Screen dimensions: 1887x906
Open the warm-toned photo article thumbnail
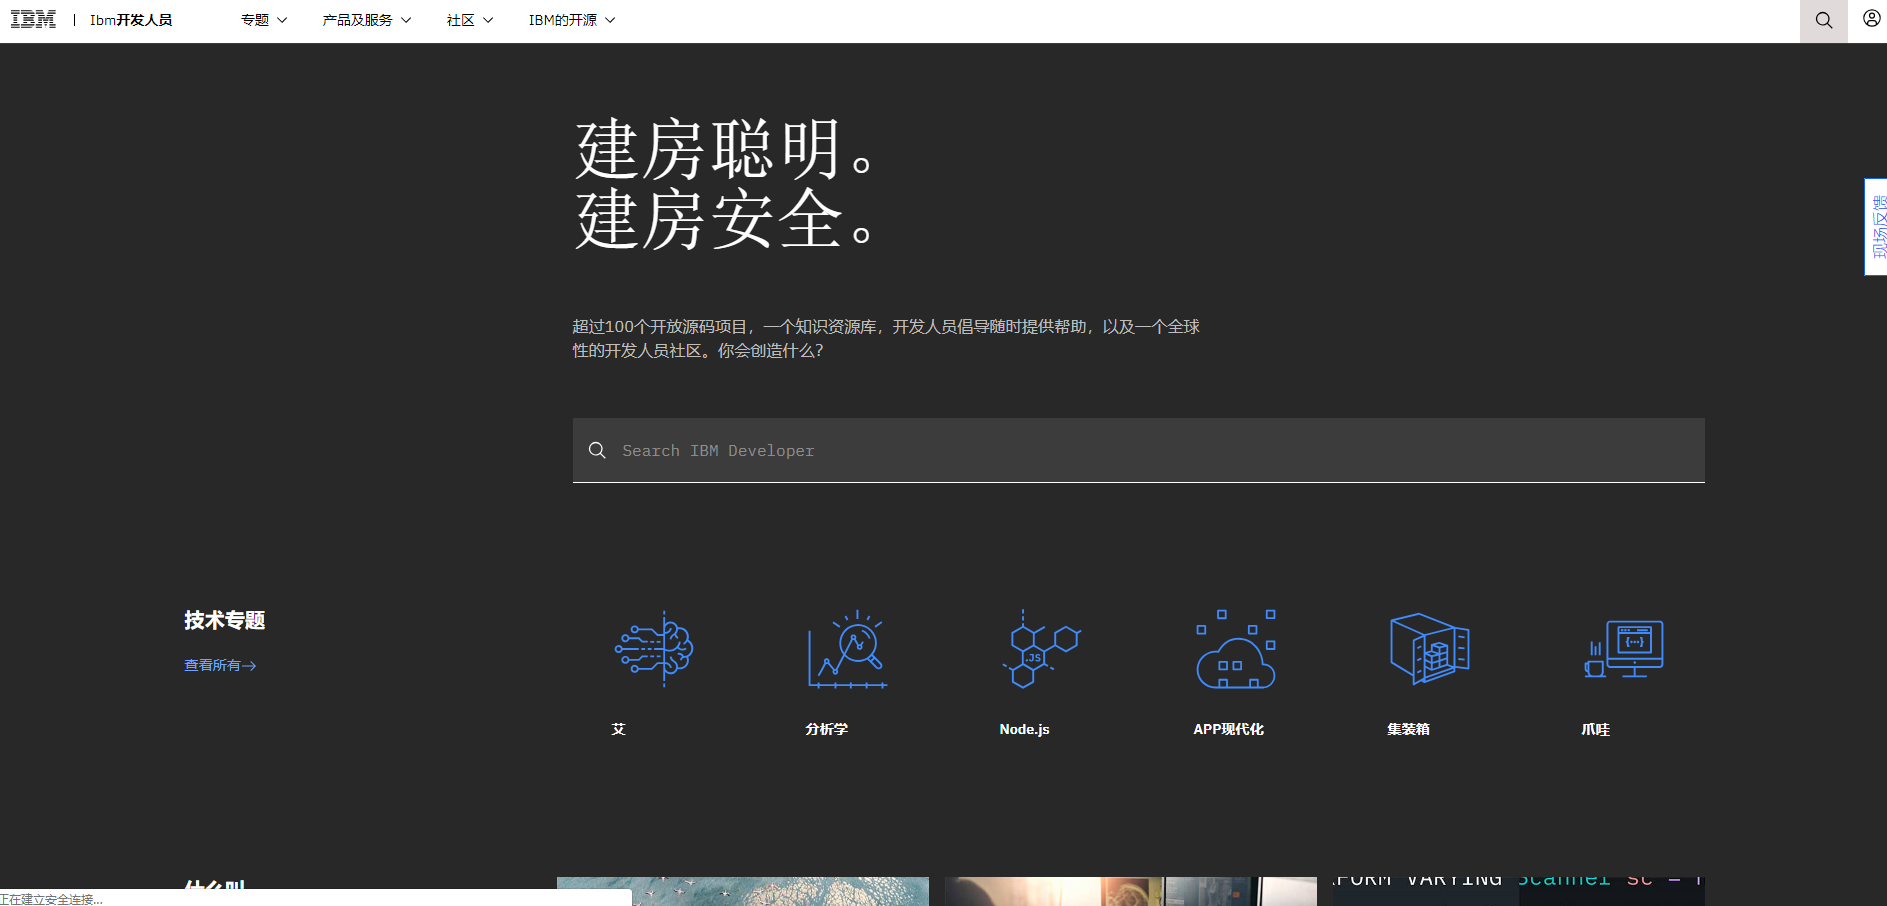click(1131, 891)
